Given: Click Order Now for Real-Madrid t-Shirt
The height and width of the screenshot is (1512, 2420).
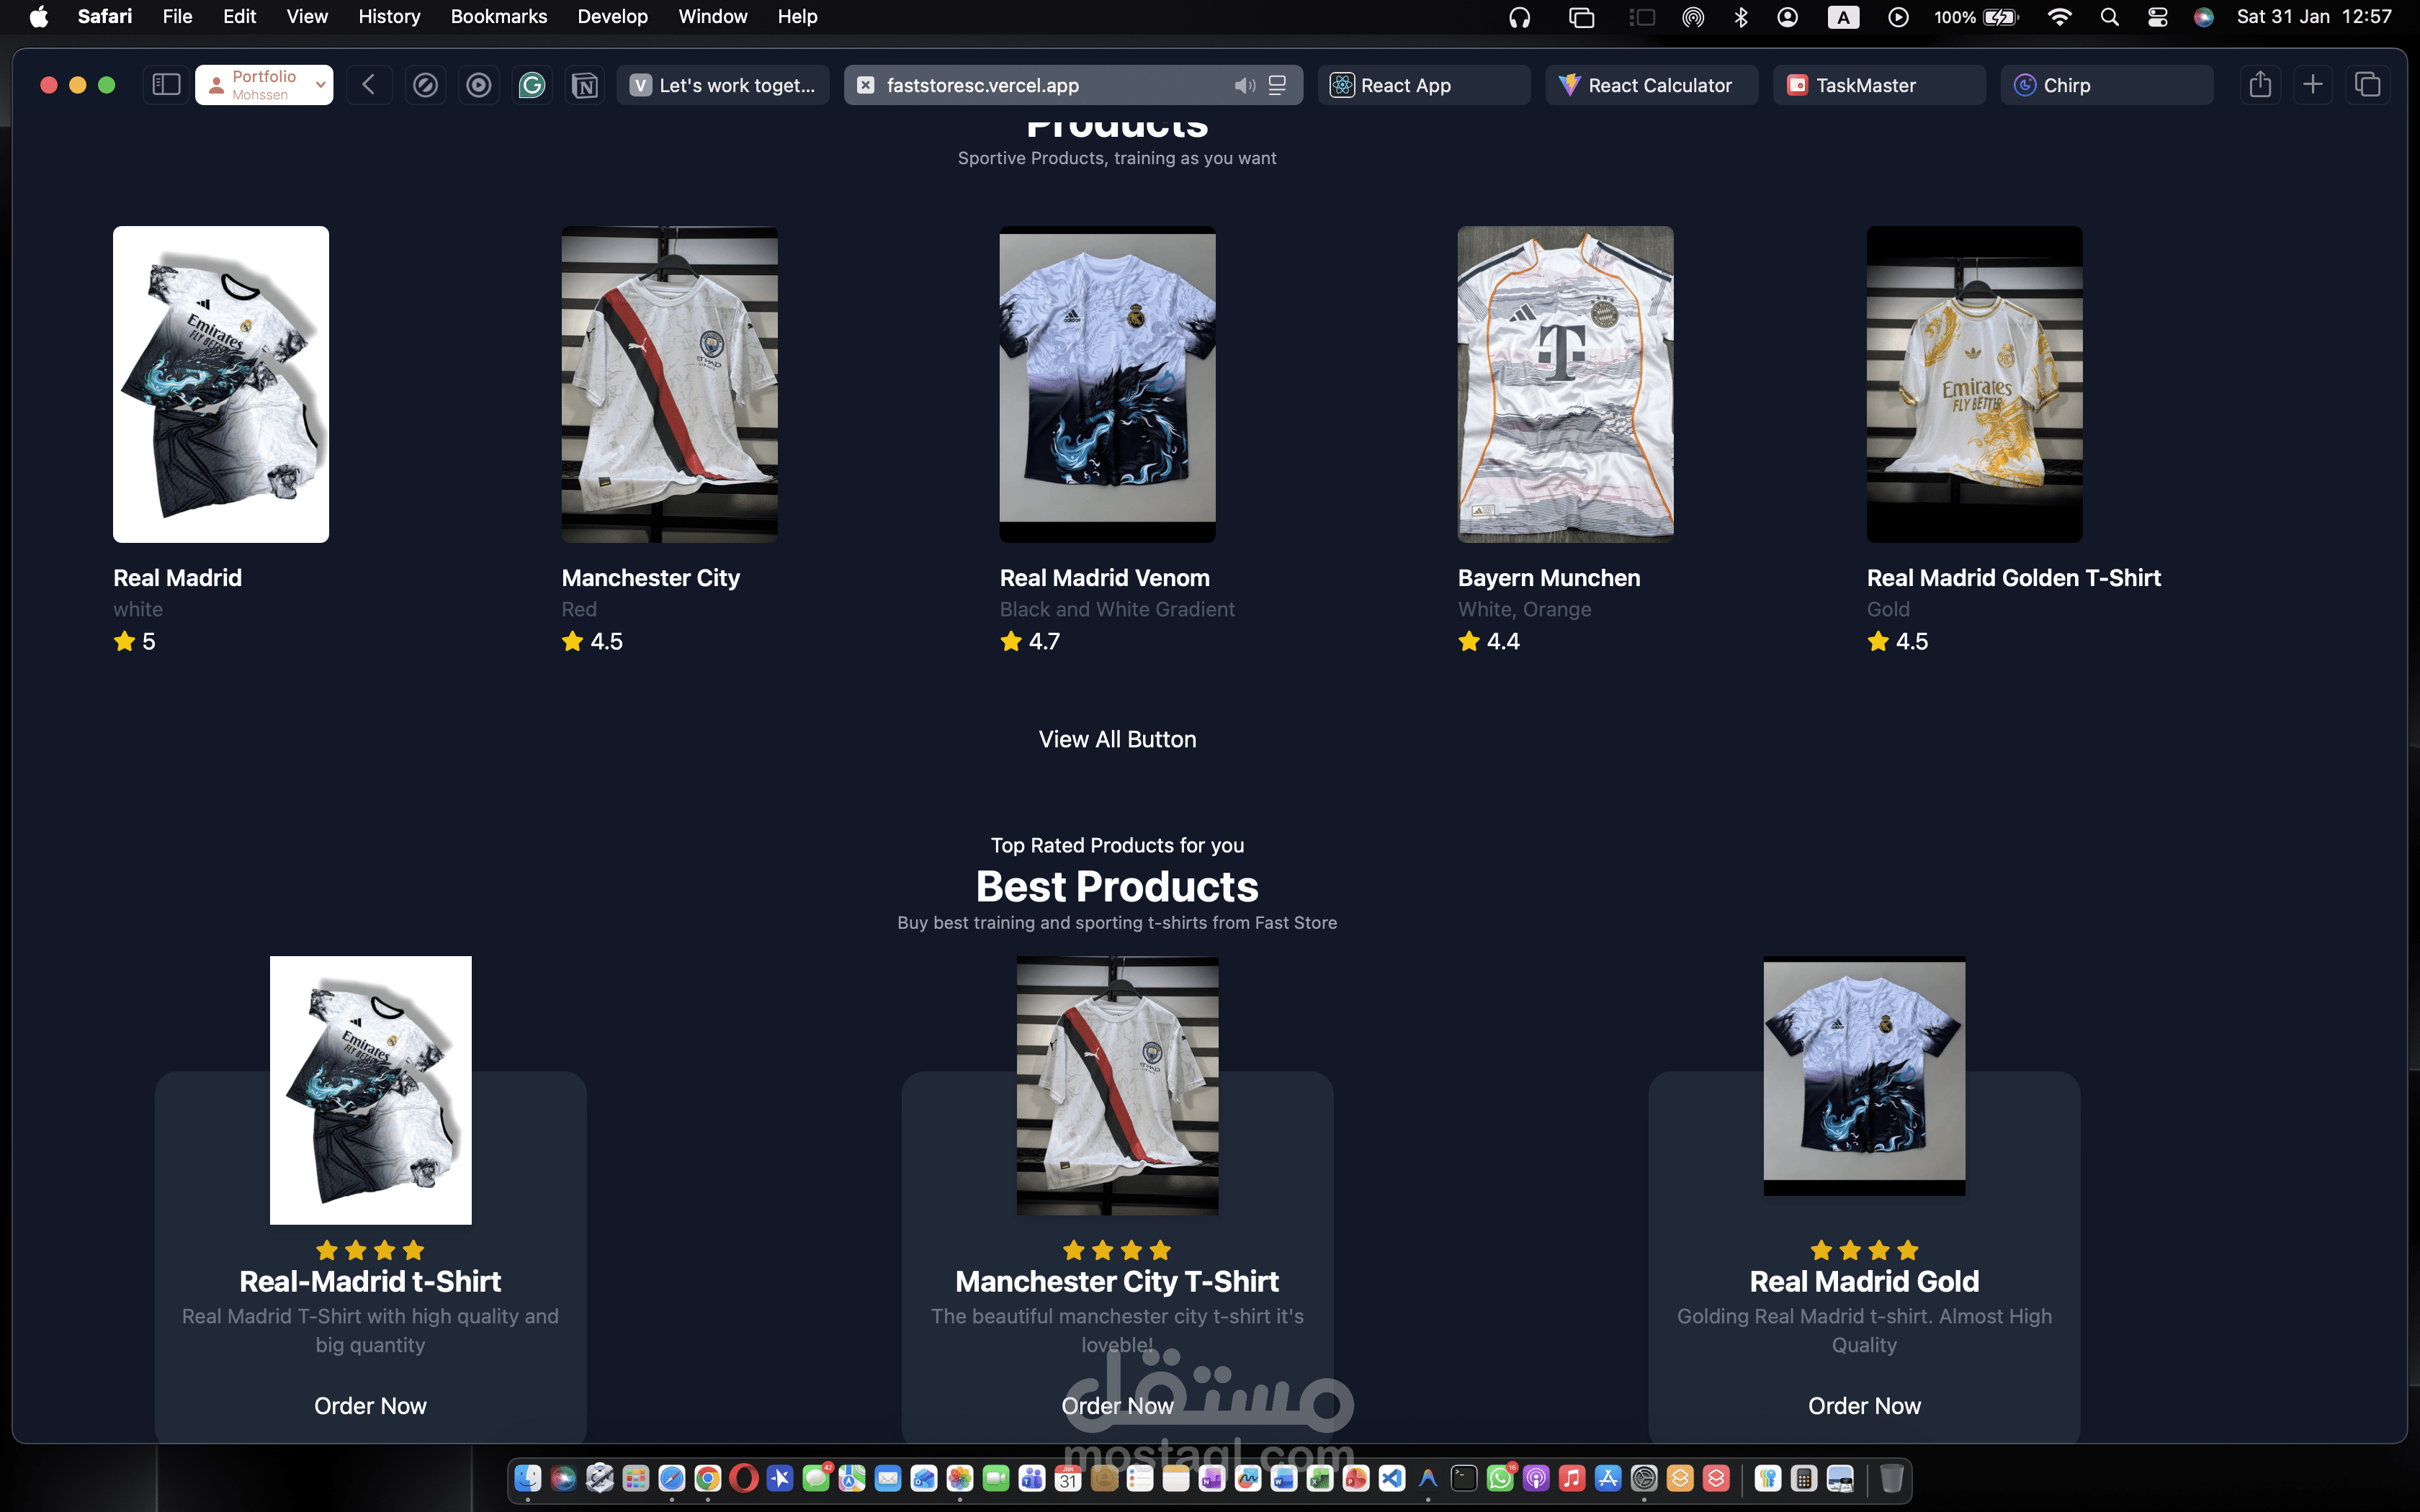Looking at the screenshot, I should (x=370, y=1405).
